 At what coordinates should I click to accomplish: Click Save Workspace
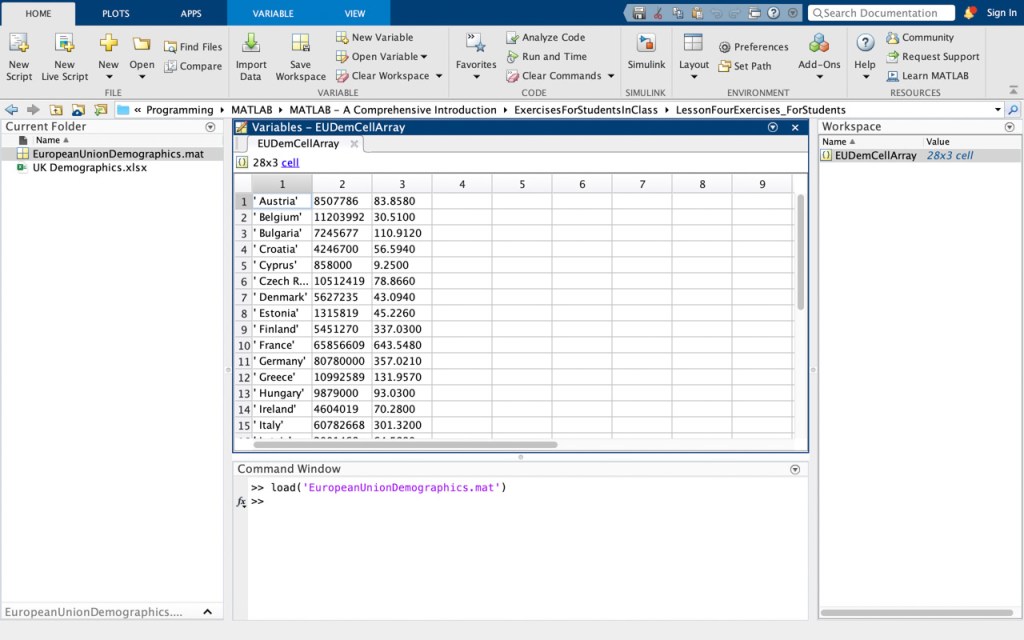pos(300,57)
